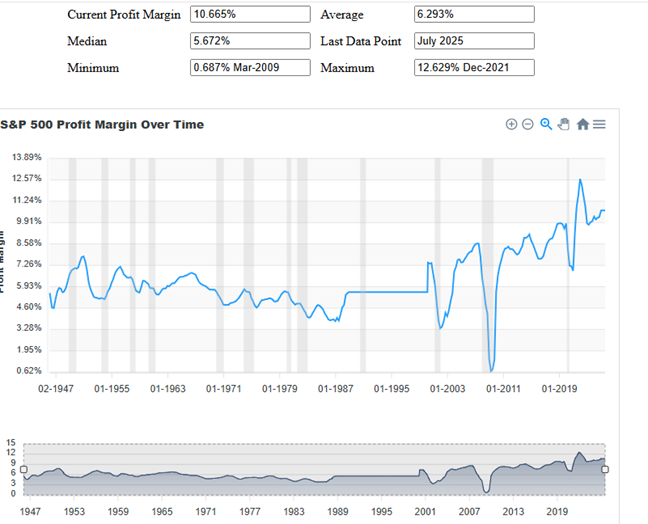Click the zoom in plus icon
This screenshot has width=648, height=524.
click(511, 124)
